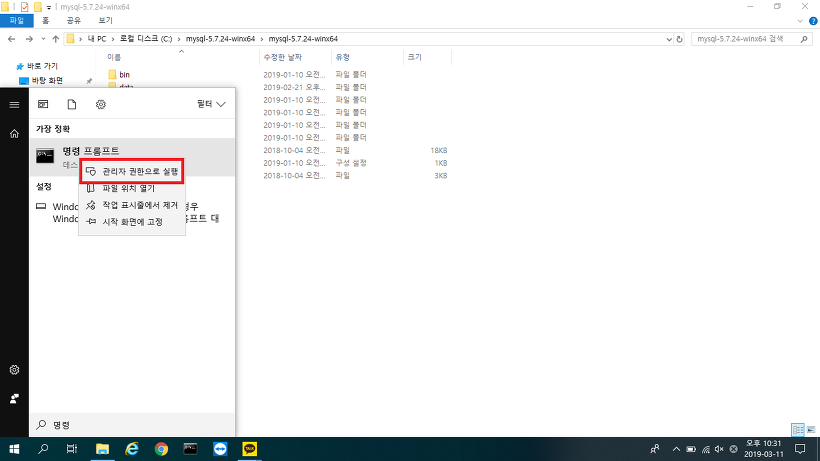Image resolution: width=820 pixels, height=461 pixels.
Task: Switch to large icons view layout
Action: point(811,430)
